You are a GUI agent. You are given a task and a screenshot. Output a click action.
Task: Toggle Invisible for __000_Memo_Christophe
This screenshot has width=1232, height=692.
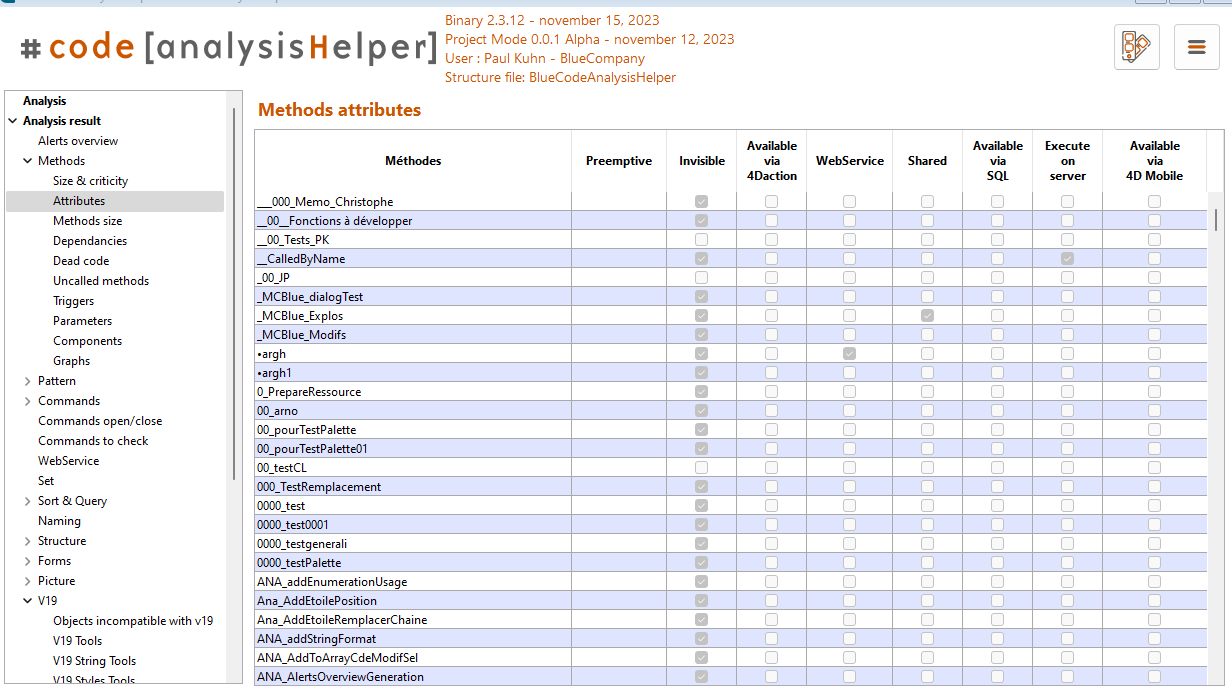701,202
